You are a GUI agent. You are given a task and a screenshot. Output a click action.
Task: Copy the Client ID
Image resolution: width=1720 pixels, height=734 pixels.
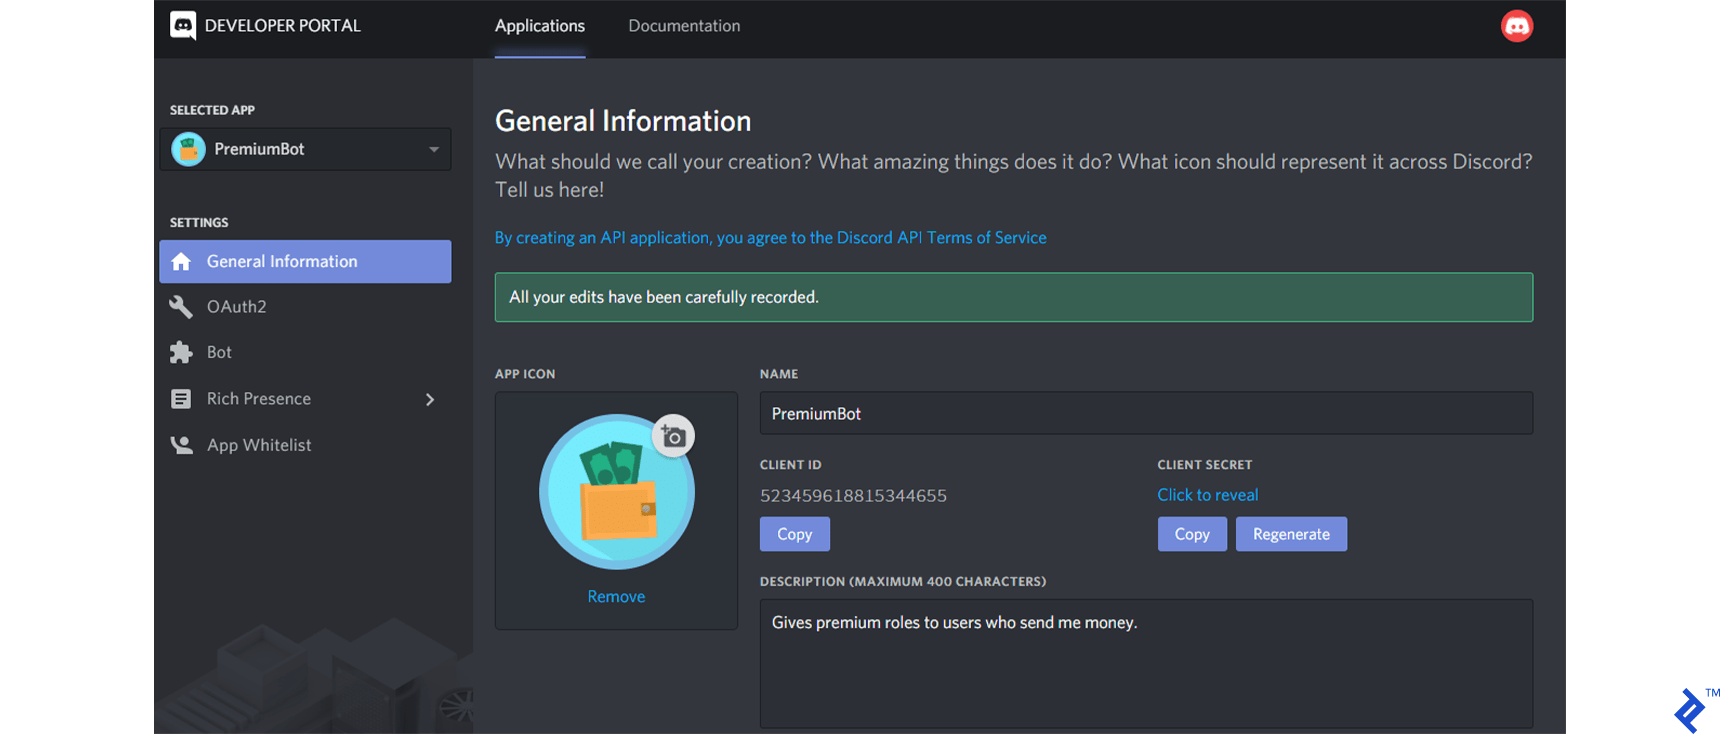coord(794,534)
